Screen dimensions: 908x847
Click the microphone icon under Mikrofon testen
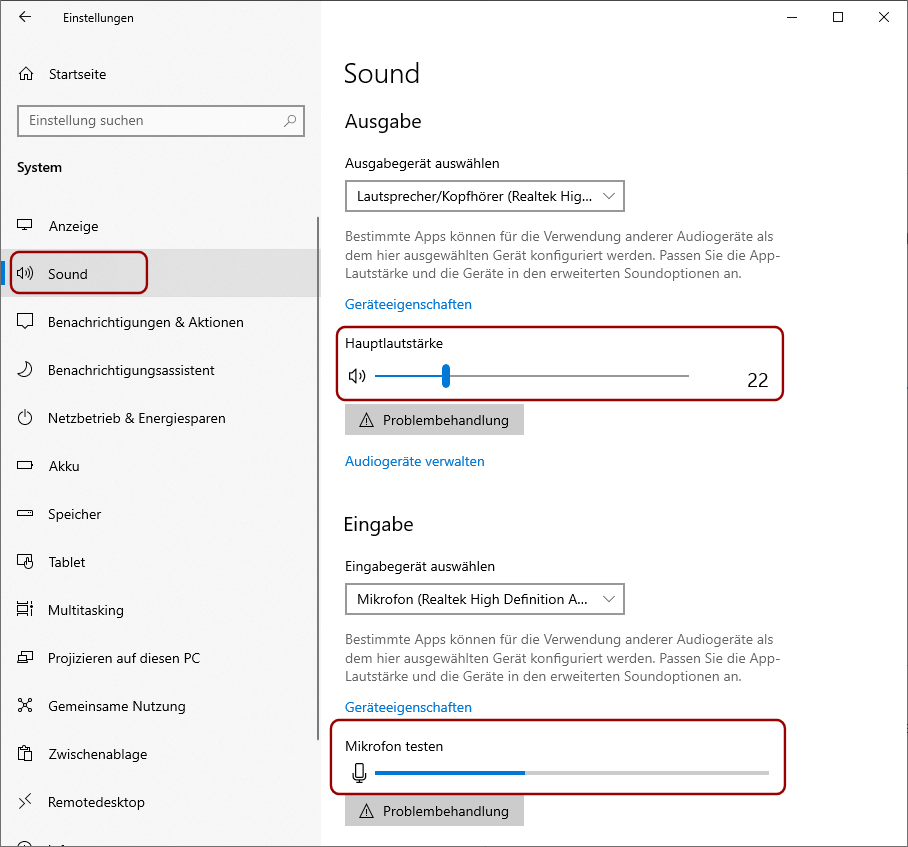click(360, 773)
